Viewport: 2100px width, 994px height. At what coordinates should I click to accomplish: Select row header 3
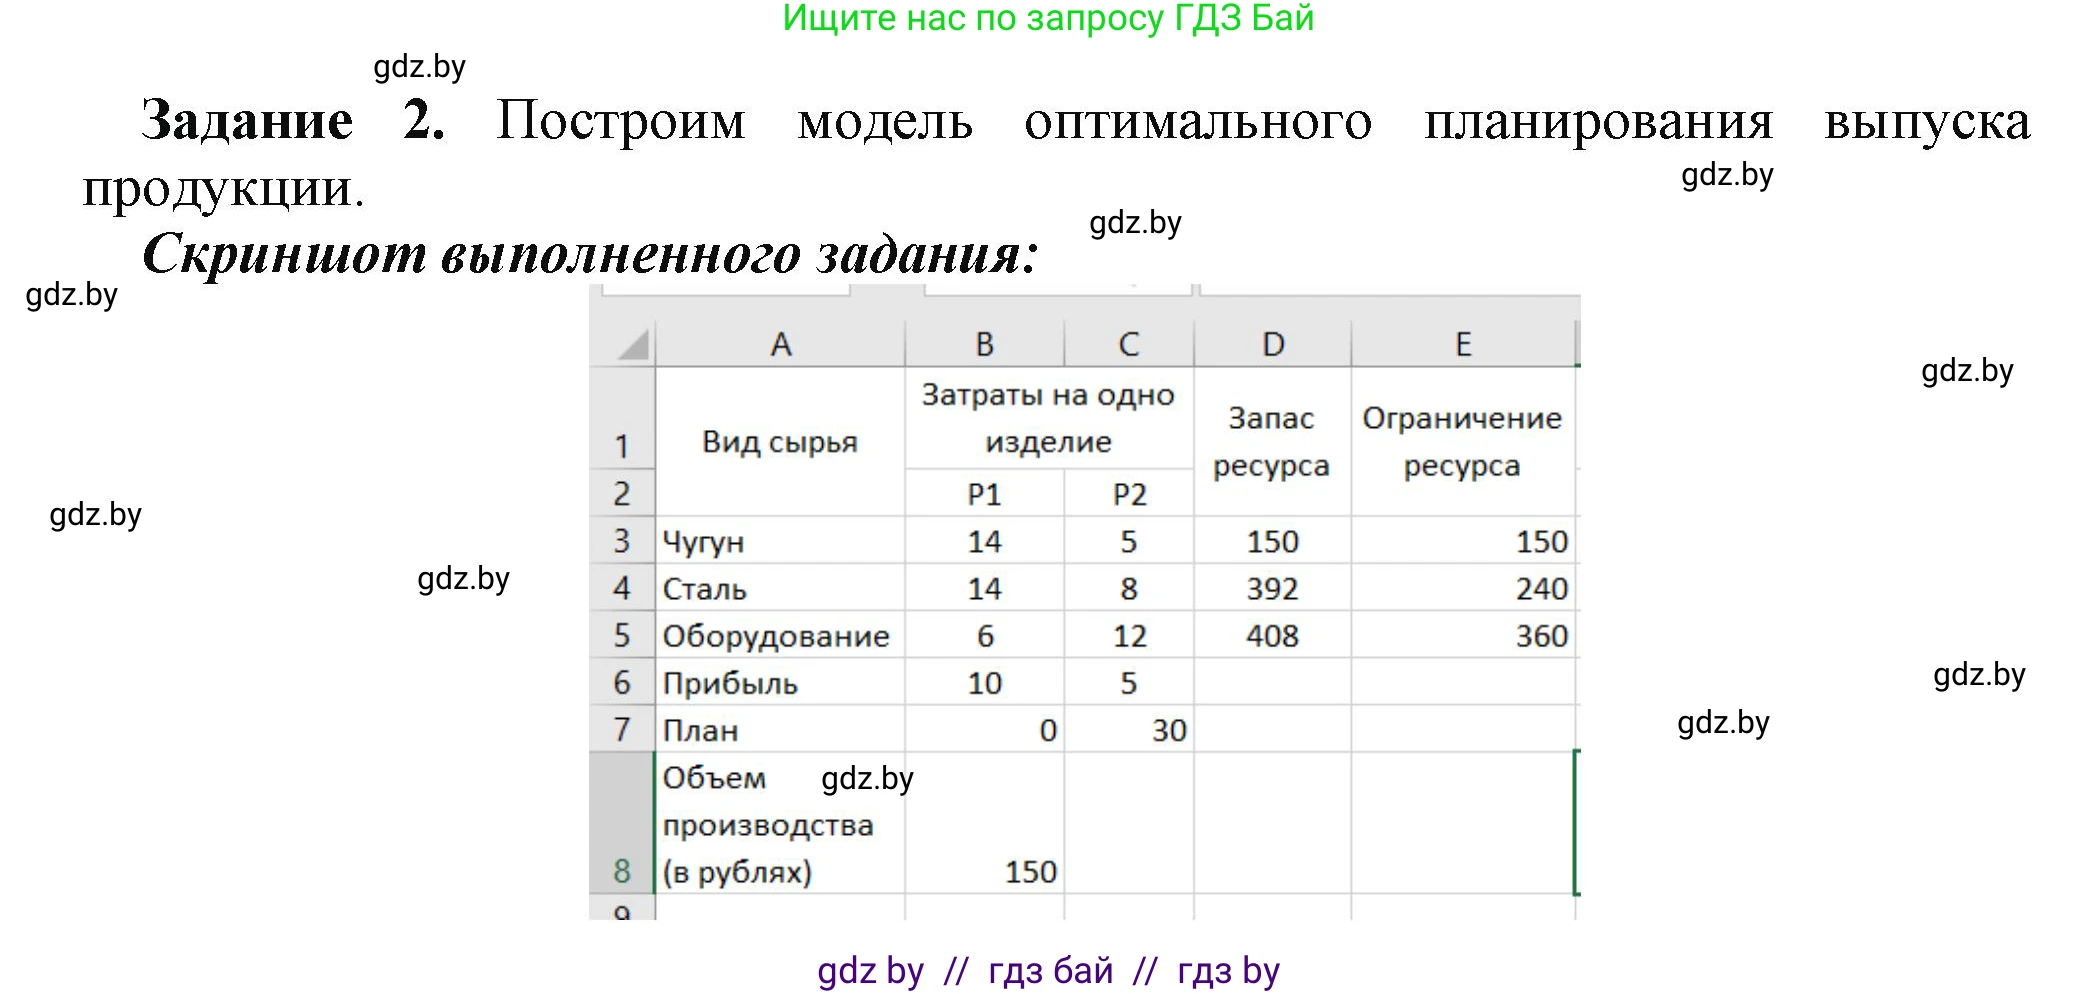tap(625, 540)
